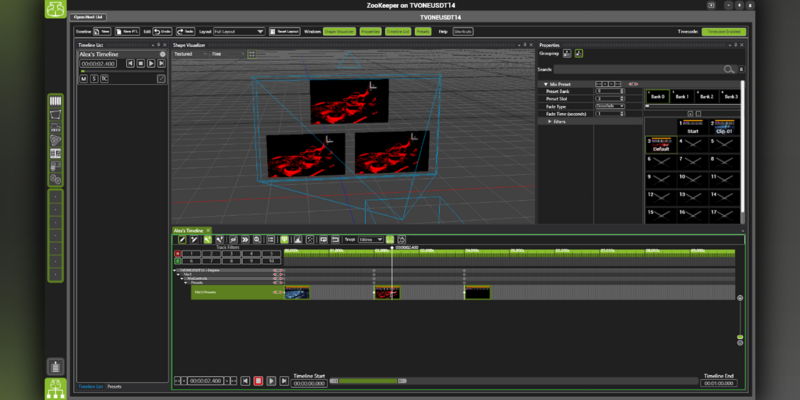Click the second green-outlined Grouping icon

579,53
